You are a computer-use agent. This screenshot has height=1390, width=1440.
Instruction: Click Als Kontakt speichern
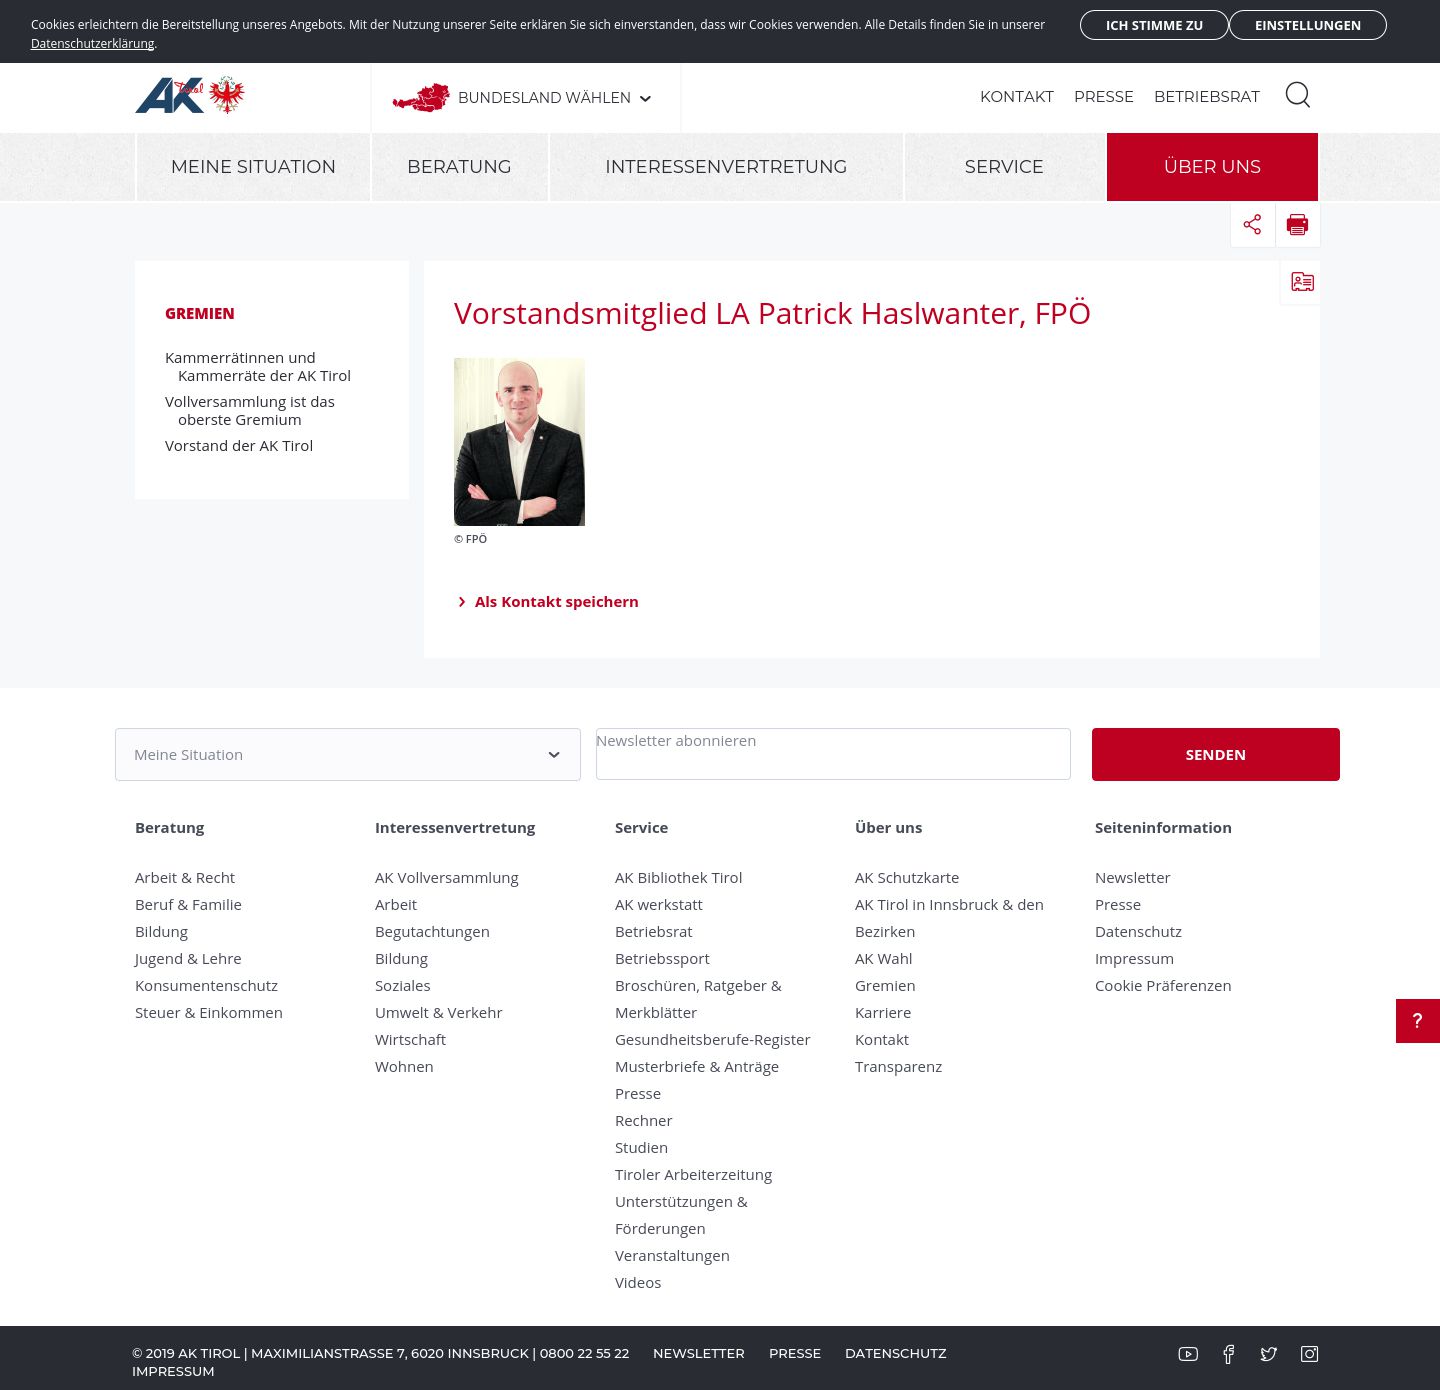click(556, 601)
